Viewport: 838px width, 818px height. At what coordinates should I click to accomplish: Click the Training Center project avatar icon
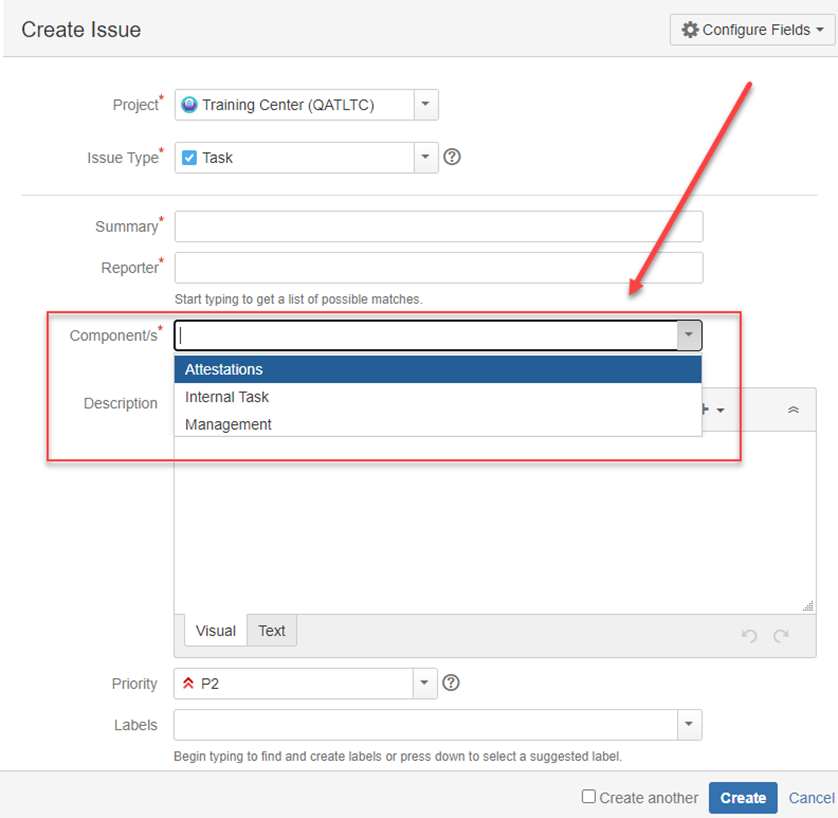[x=189, y=105]
